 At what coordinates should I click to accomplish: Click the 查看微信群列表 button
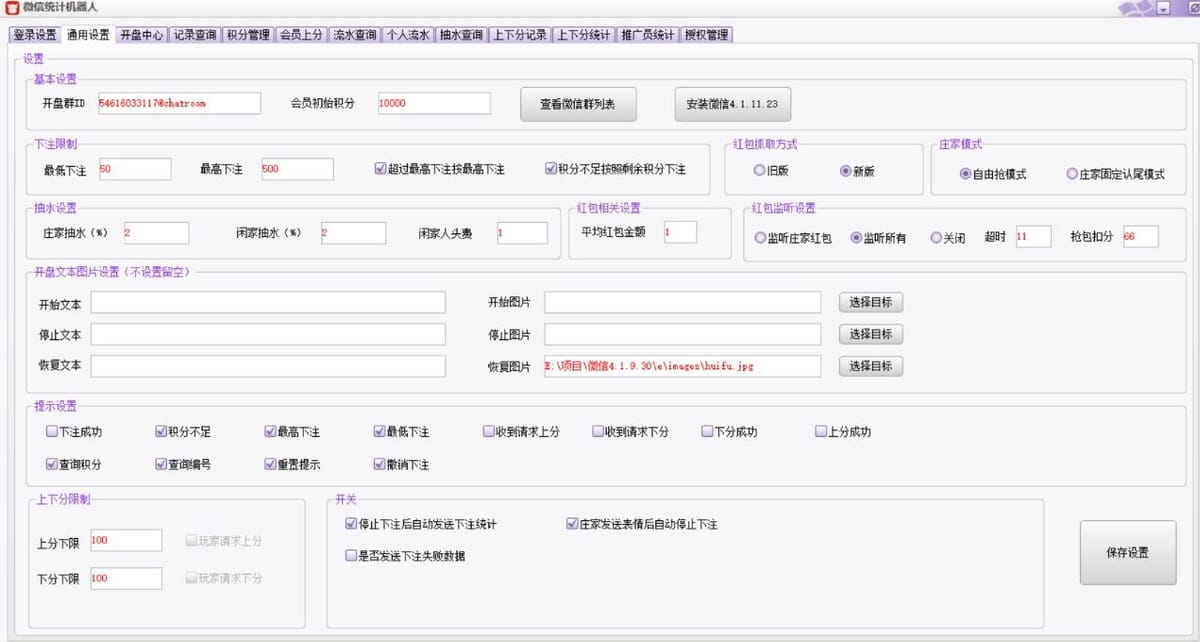tap(578, 104)
